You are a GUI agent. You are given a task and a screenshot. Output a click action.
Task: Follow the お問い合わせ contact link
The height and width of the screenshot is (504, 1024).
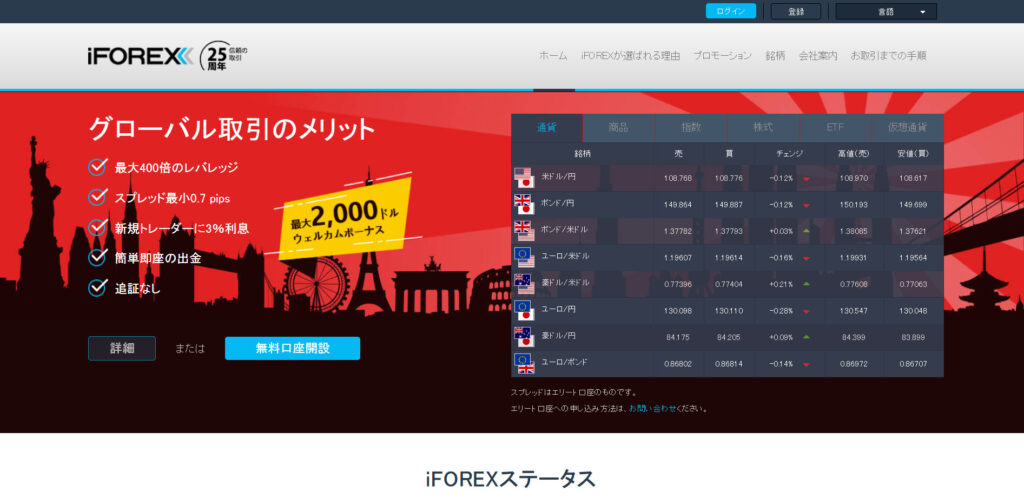[x=653, y=409]
